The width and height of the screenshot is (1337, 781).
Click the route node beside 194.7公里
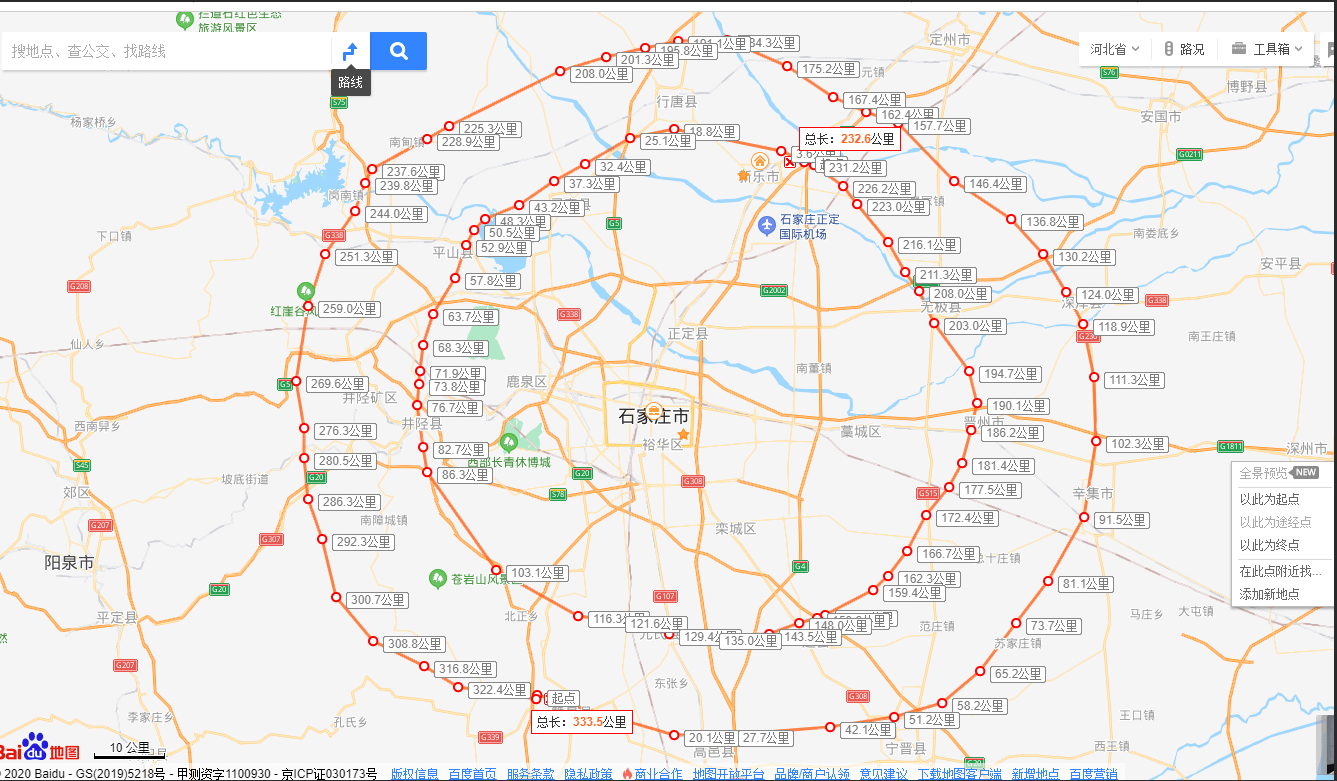[x=969, y=371]
